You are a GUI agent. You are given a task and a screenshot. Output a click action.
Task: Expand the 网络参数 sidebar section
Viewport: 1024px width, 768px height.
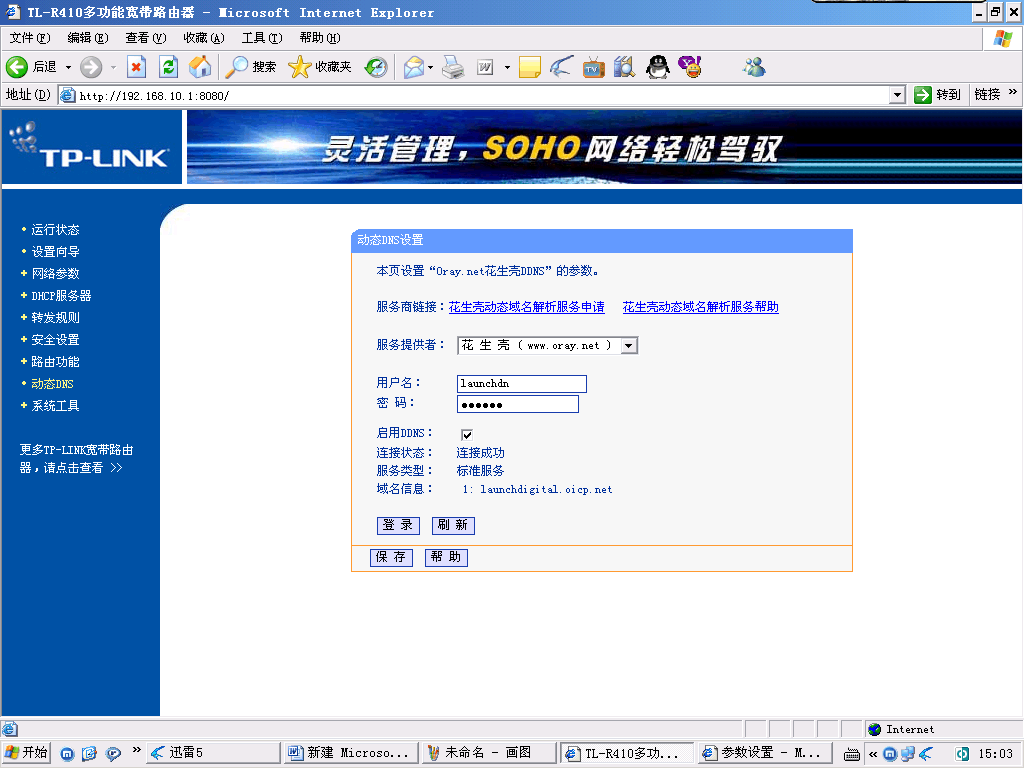(x=55, y=274)
